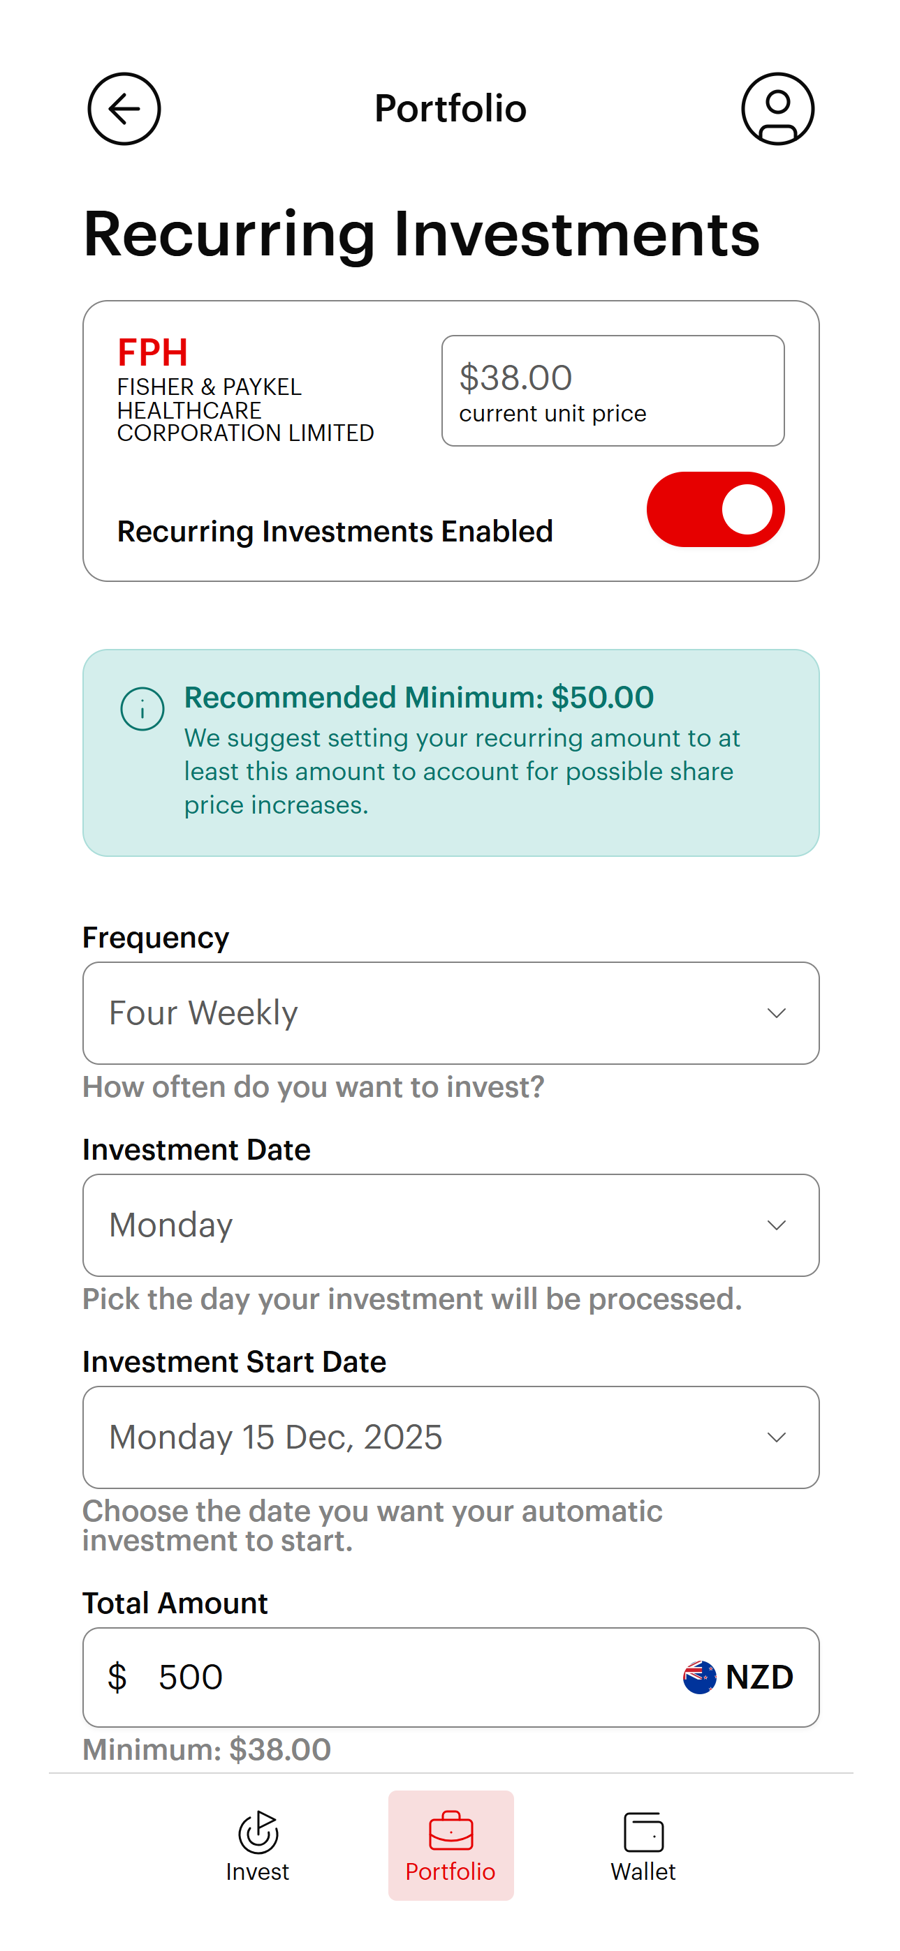Click the Total Amount input field

[400, 1677]
